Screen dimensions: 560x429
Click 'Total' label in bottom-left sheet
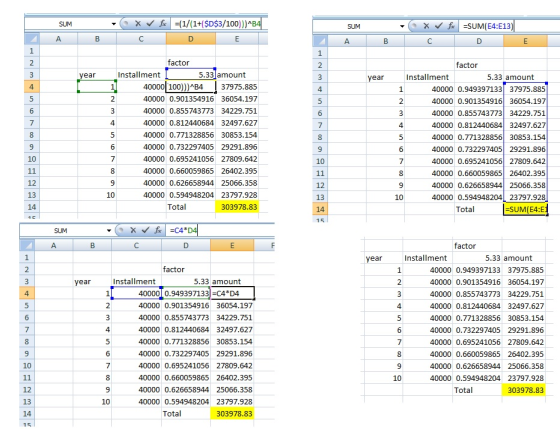point(172,414)
